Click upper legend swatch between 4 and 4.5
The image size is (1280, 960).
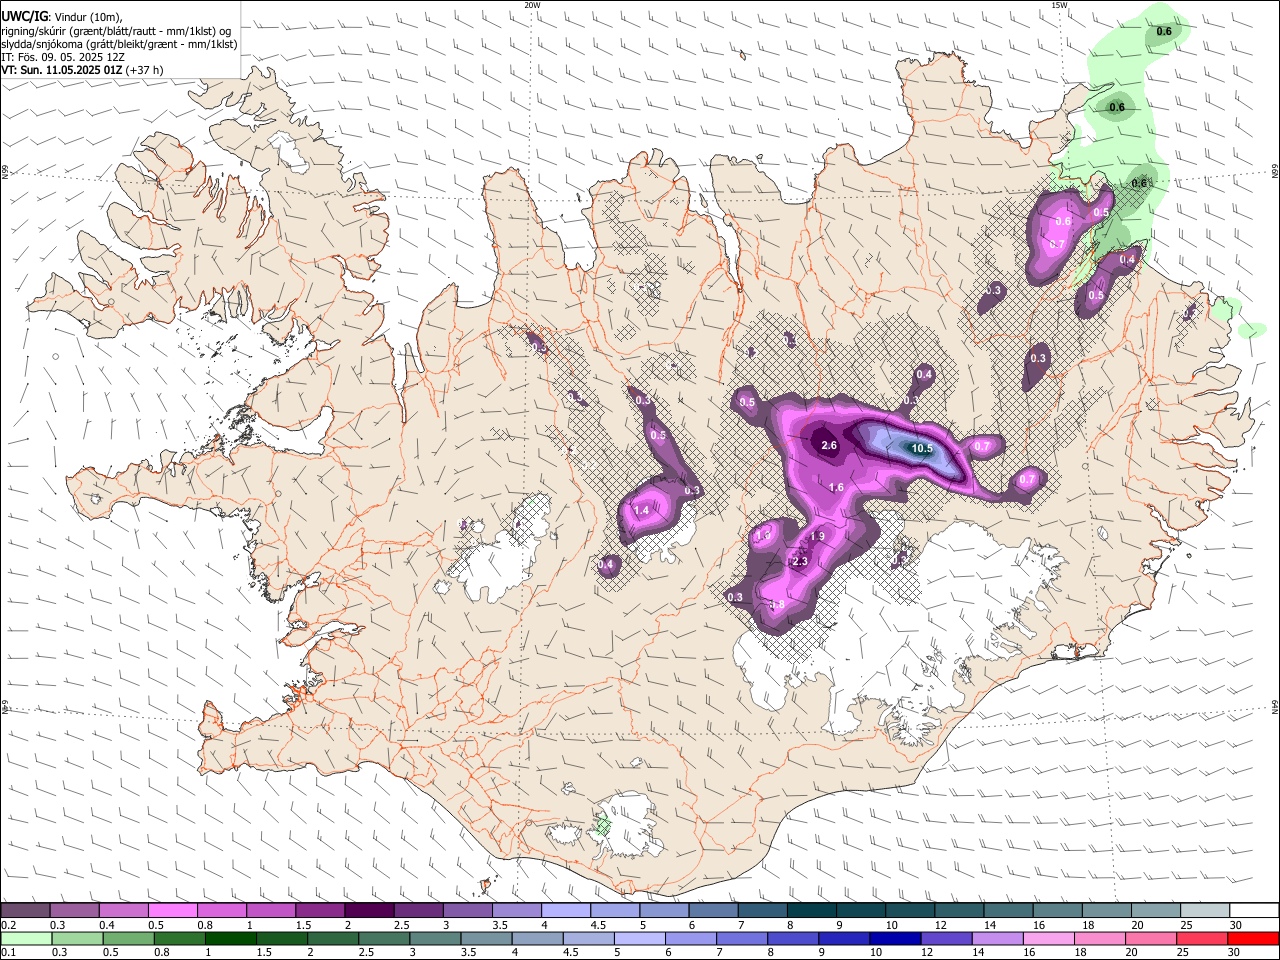(564, 910)
